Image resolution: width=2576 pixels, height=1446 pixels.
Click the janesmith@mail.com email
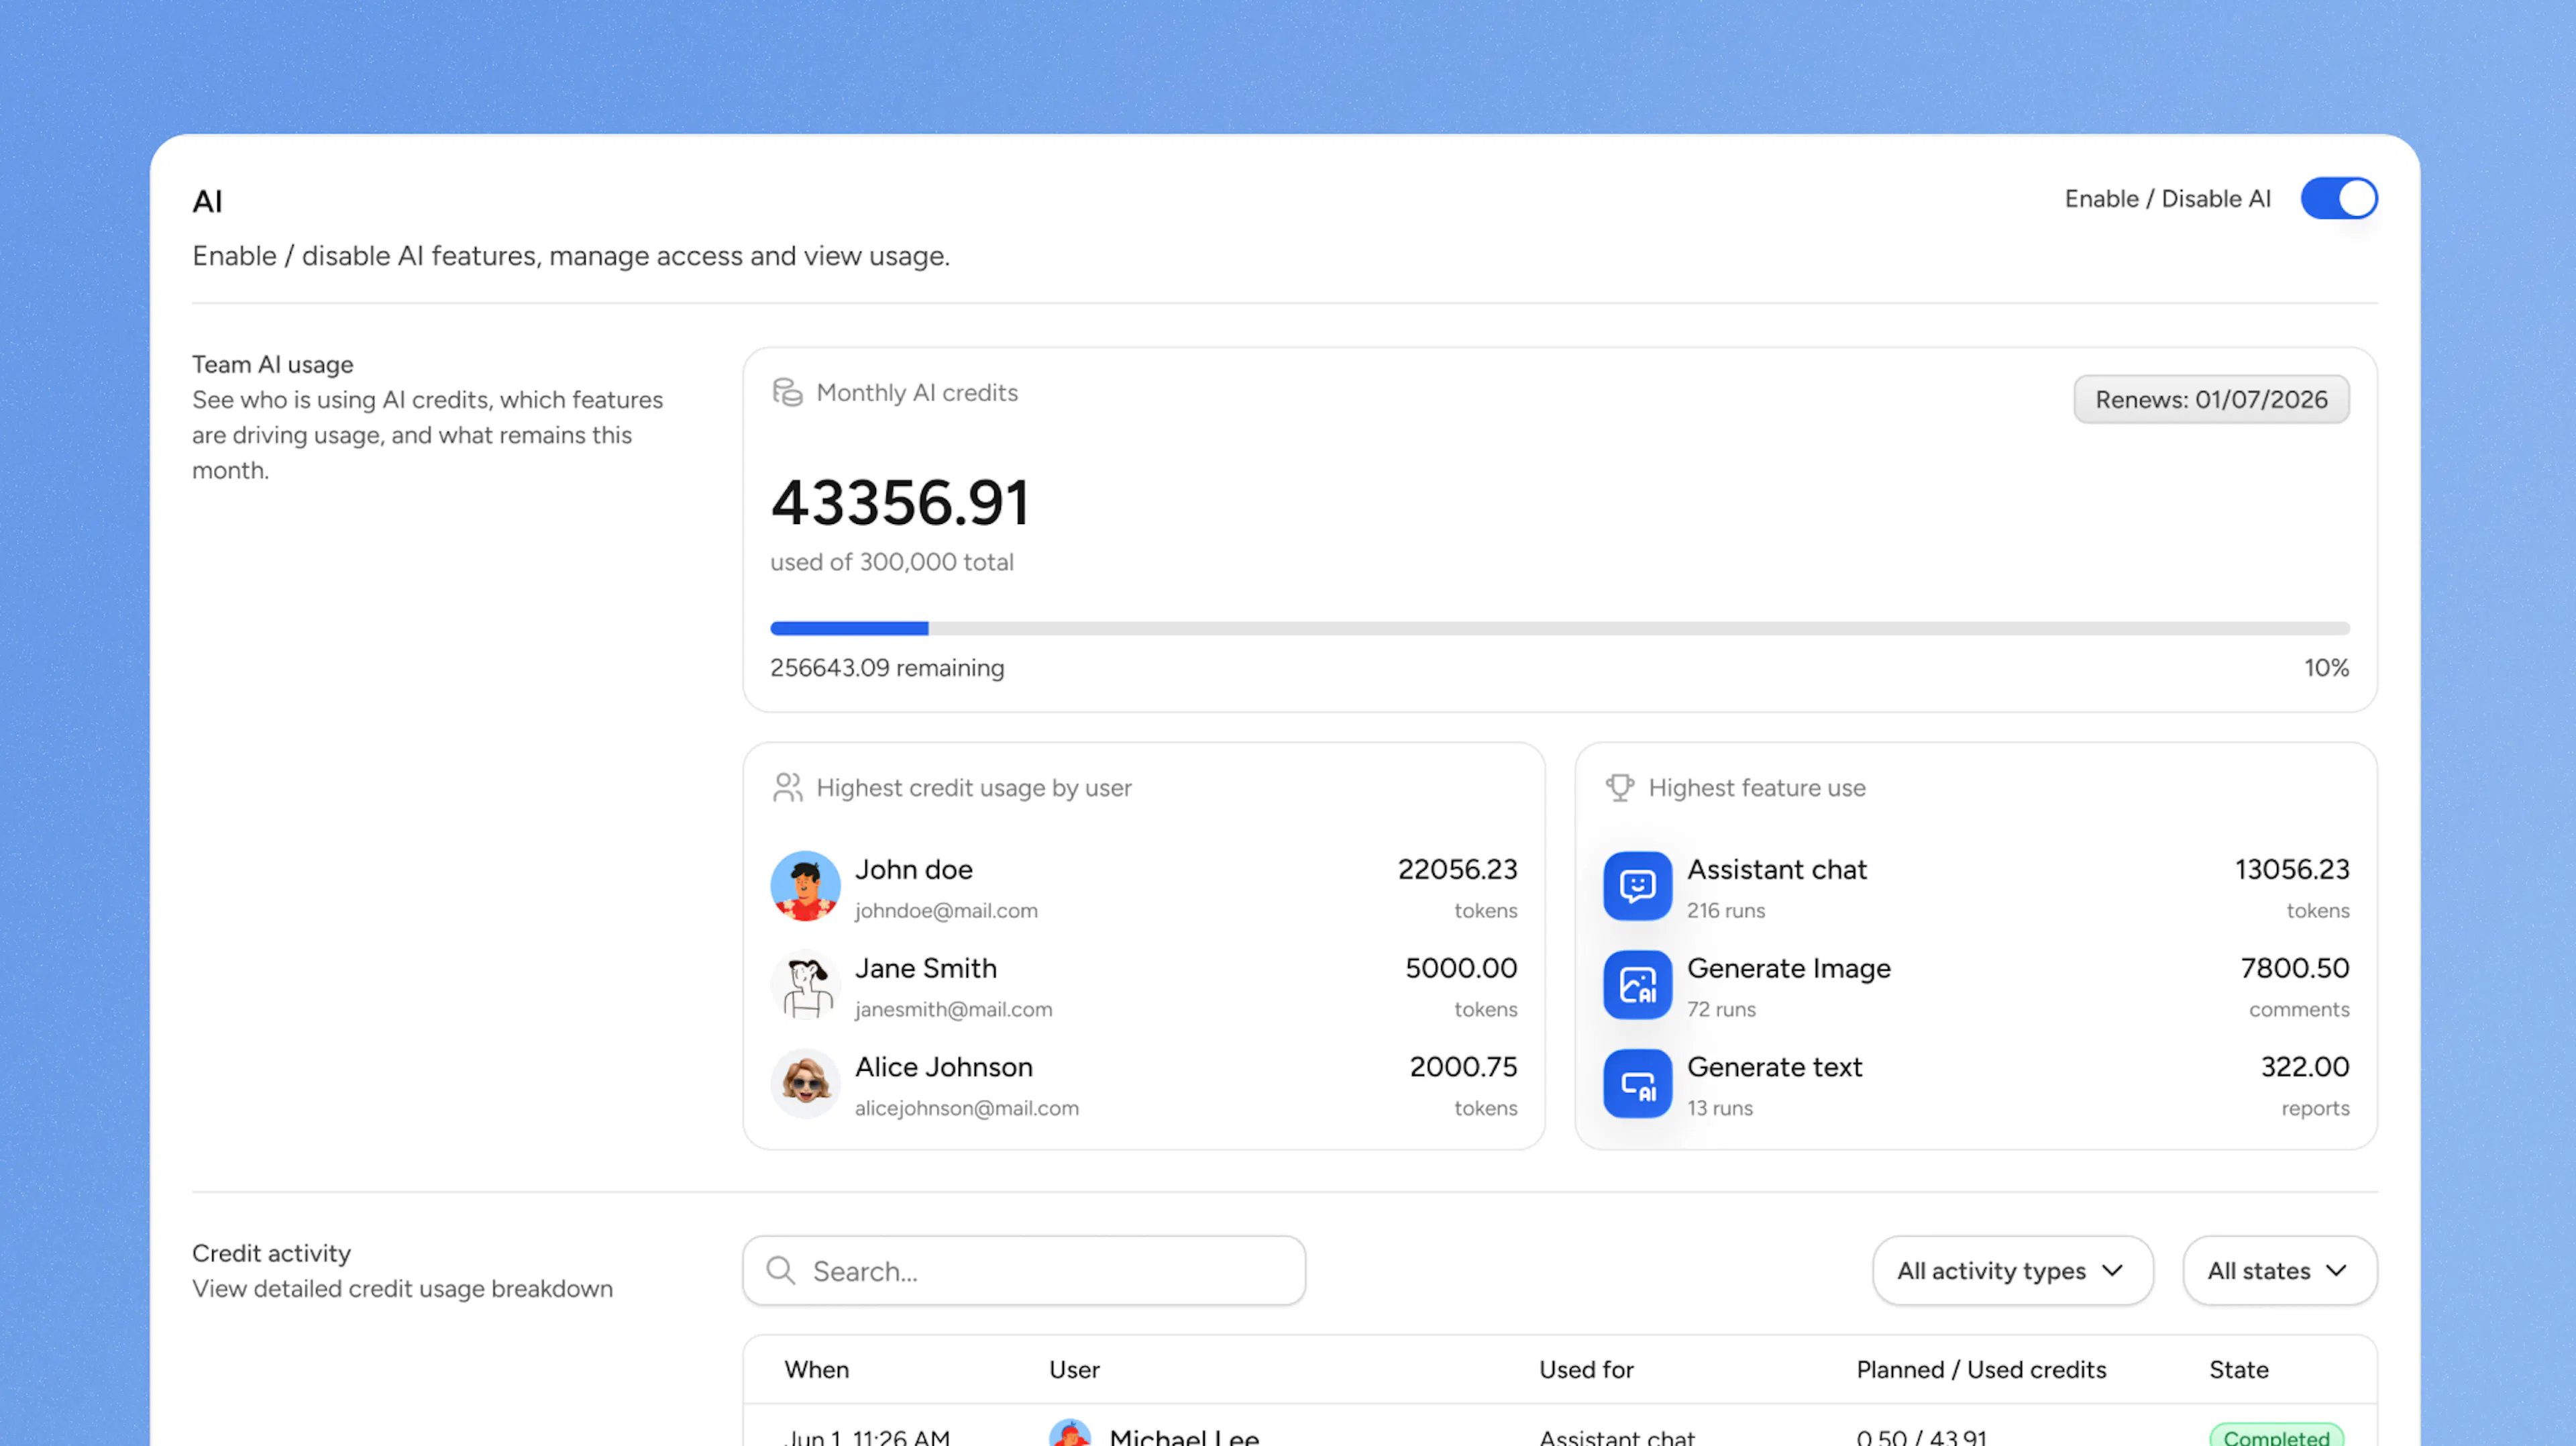[953, 1010]
